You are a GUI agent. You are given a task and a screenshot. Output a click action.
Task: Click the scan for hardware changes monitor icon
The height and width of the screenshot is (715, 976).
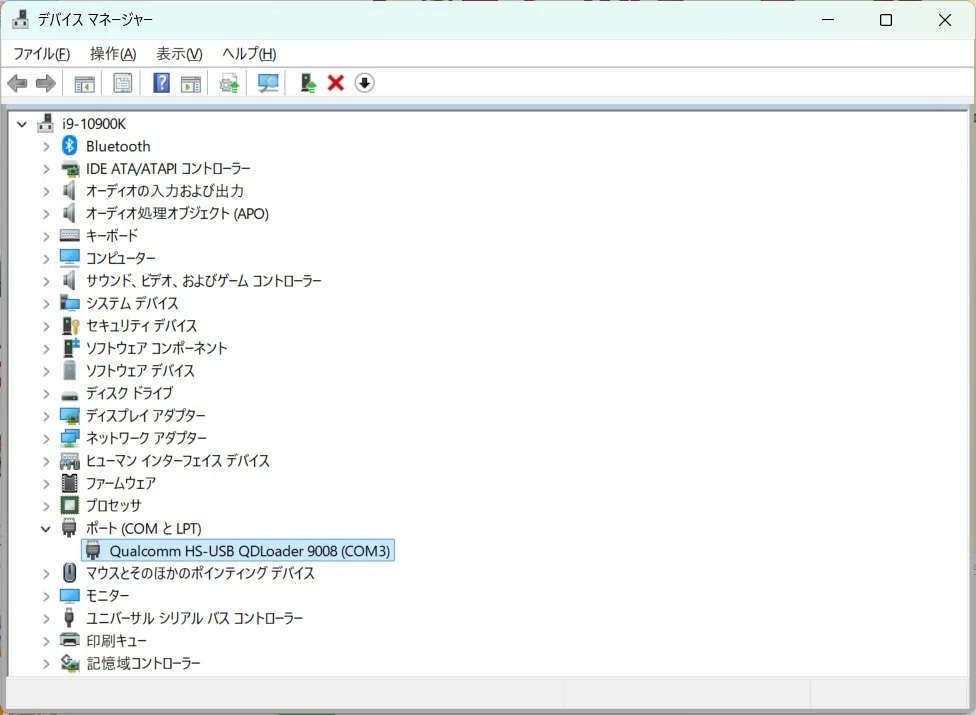[268, 83]
